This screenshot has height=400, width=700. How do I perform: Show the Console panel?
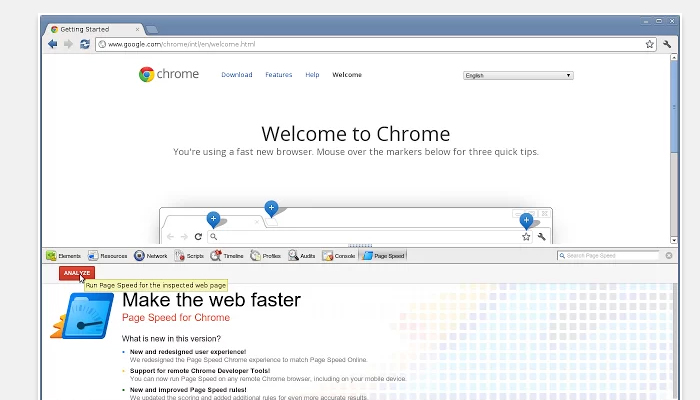(339, 256)
